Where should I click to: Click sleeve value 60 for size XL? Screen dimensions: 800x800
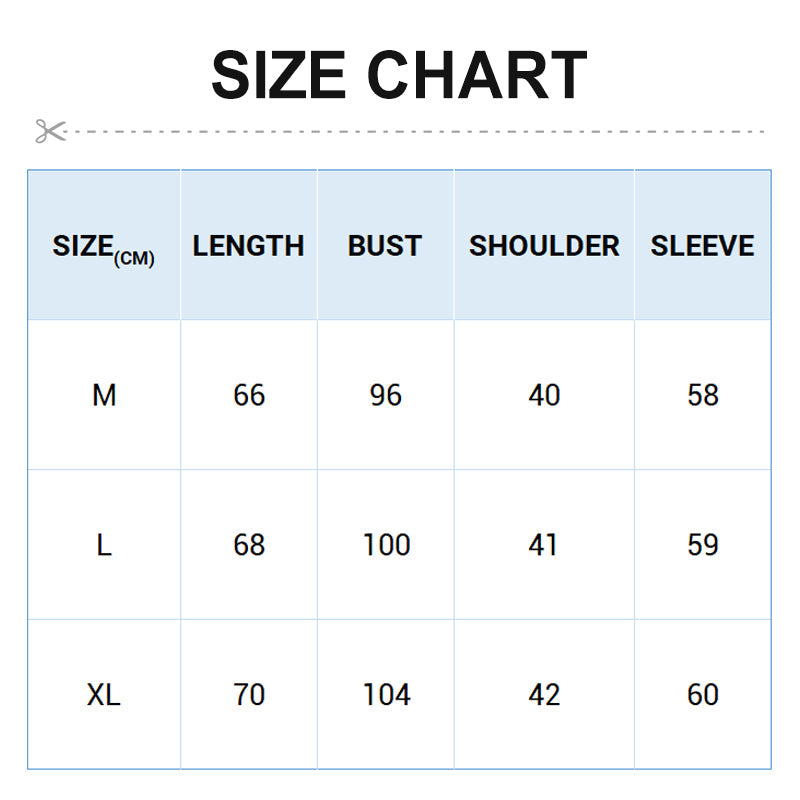pos(703,695)
